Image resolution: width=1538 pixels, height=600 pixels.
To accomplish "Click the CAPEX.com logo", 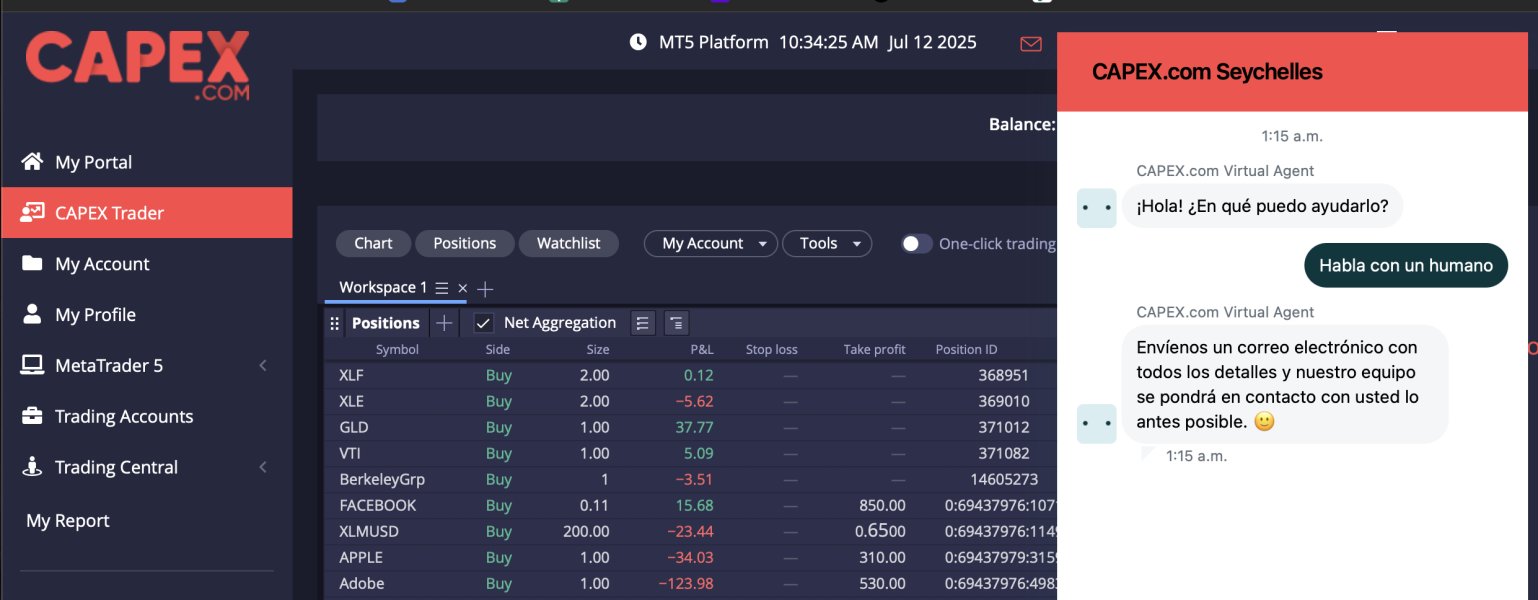I will point(138,66).
